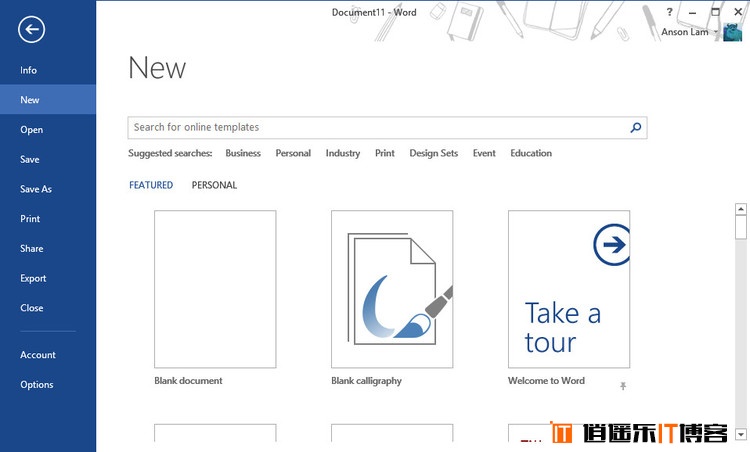Click Save in the Backstage menu
Screen dimensions: 750x452
point(30,159)
